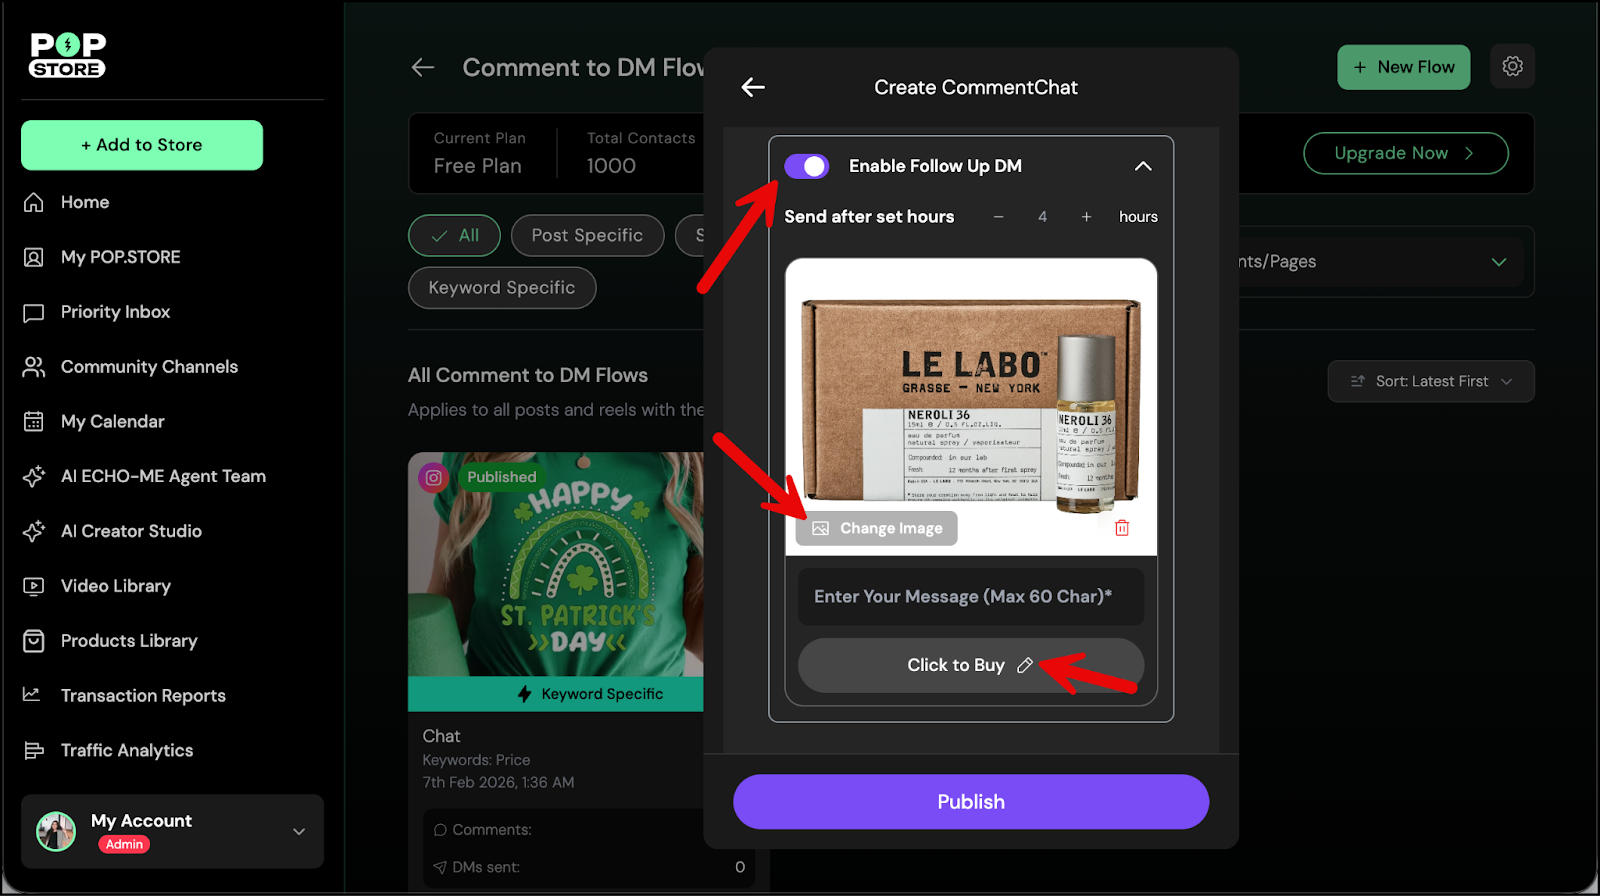
Task: Toggle off Enable Follow Up DM switch
Action: pos(806,166)
